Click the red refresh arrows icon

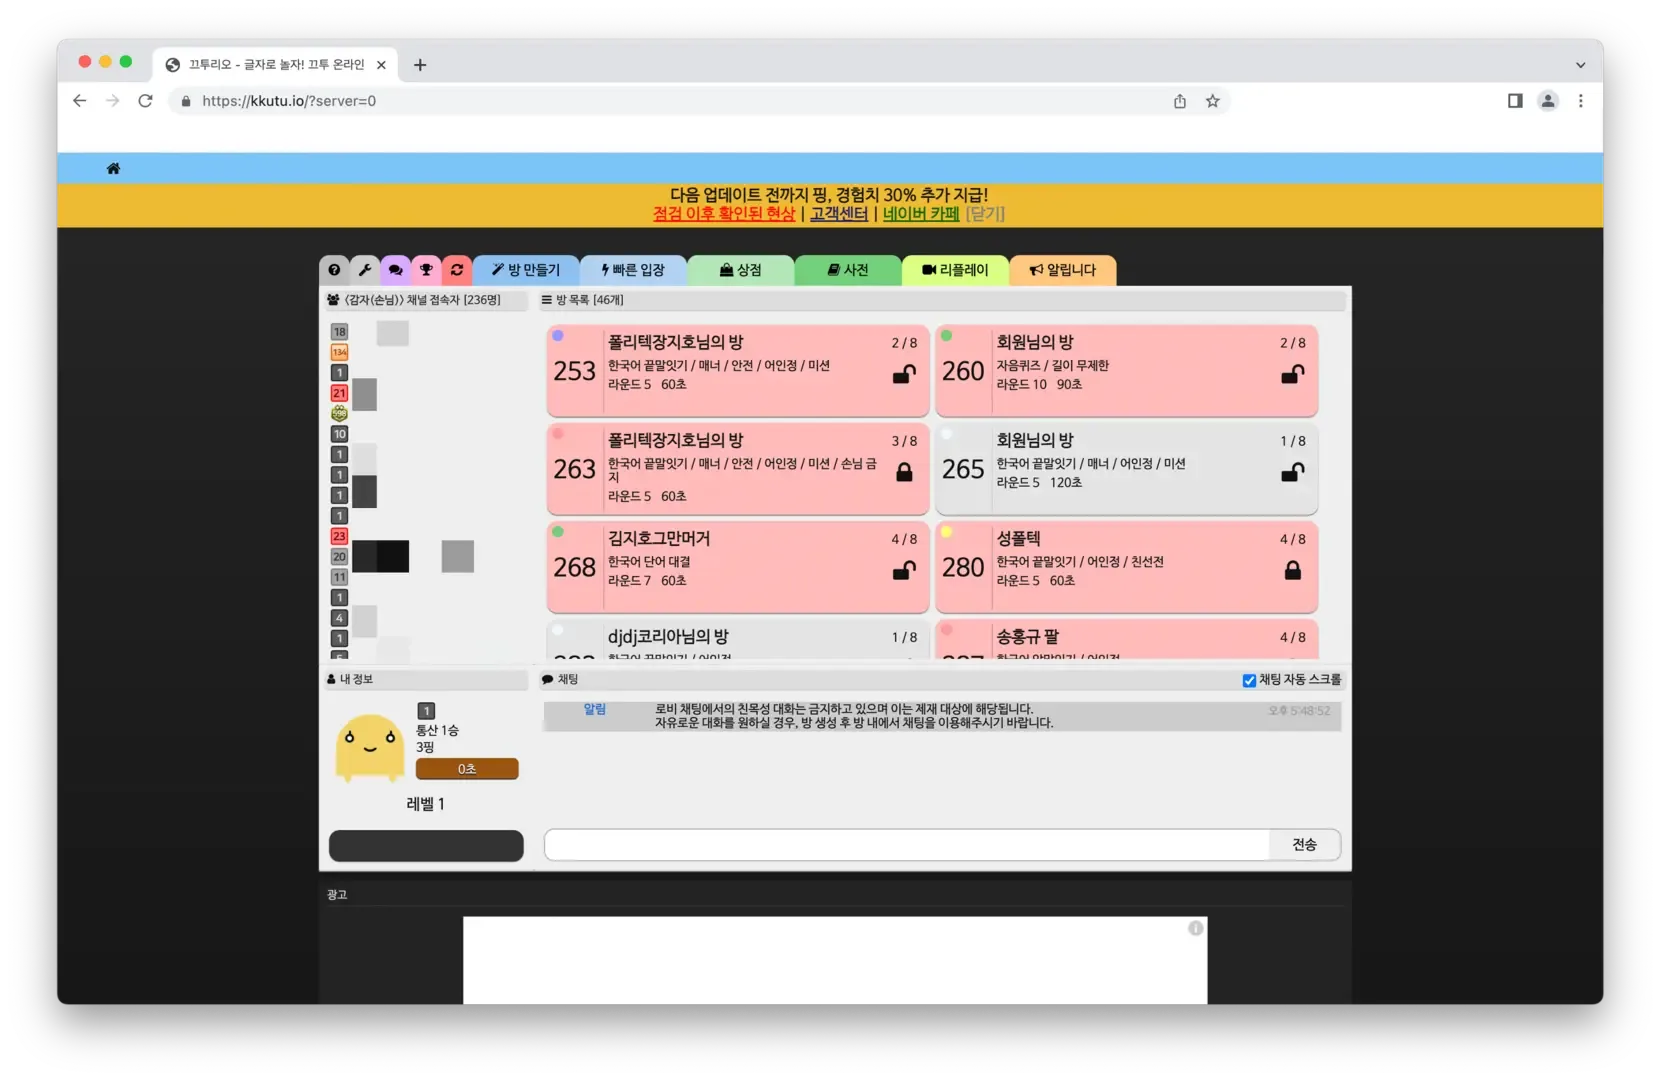(457, 270)
